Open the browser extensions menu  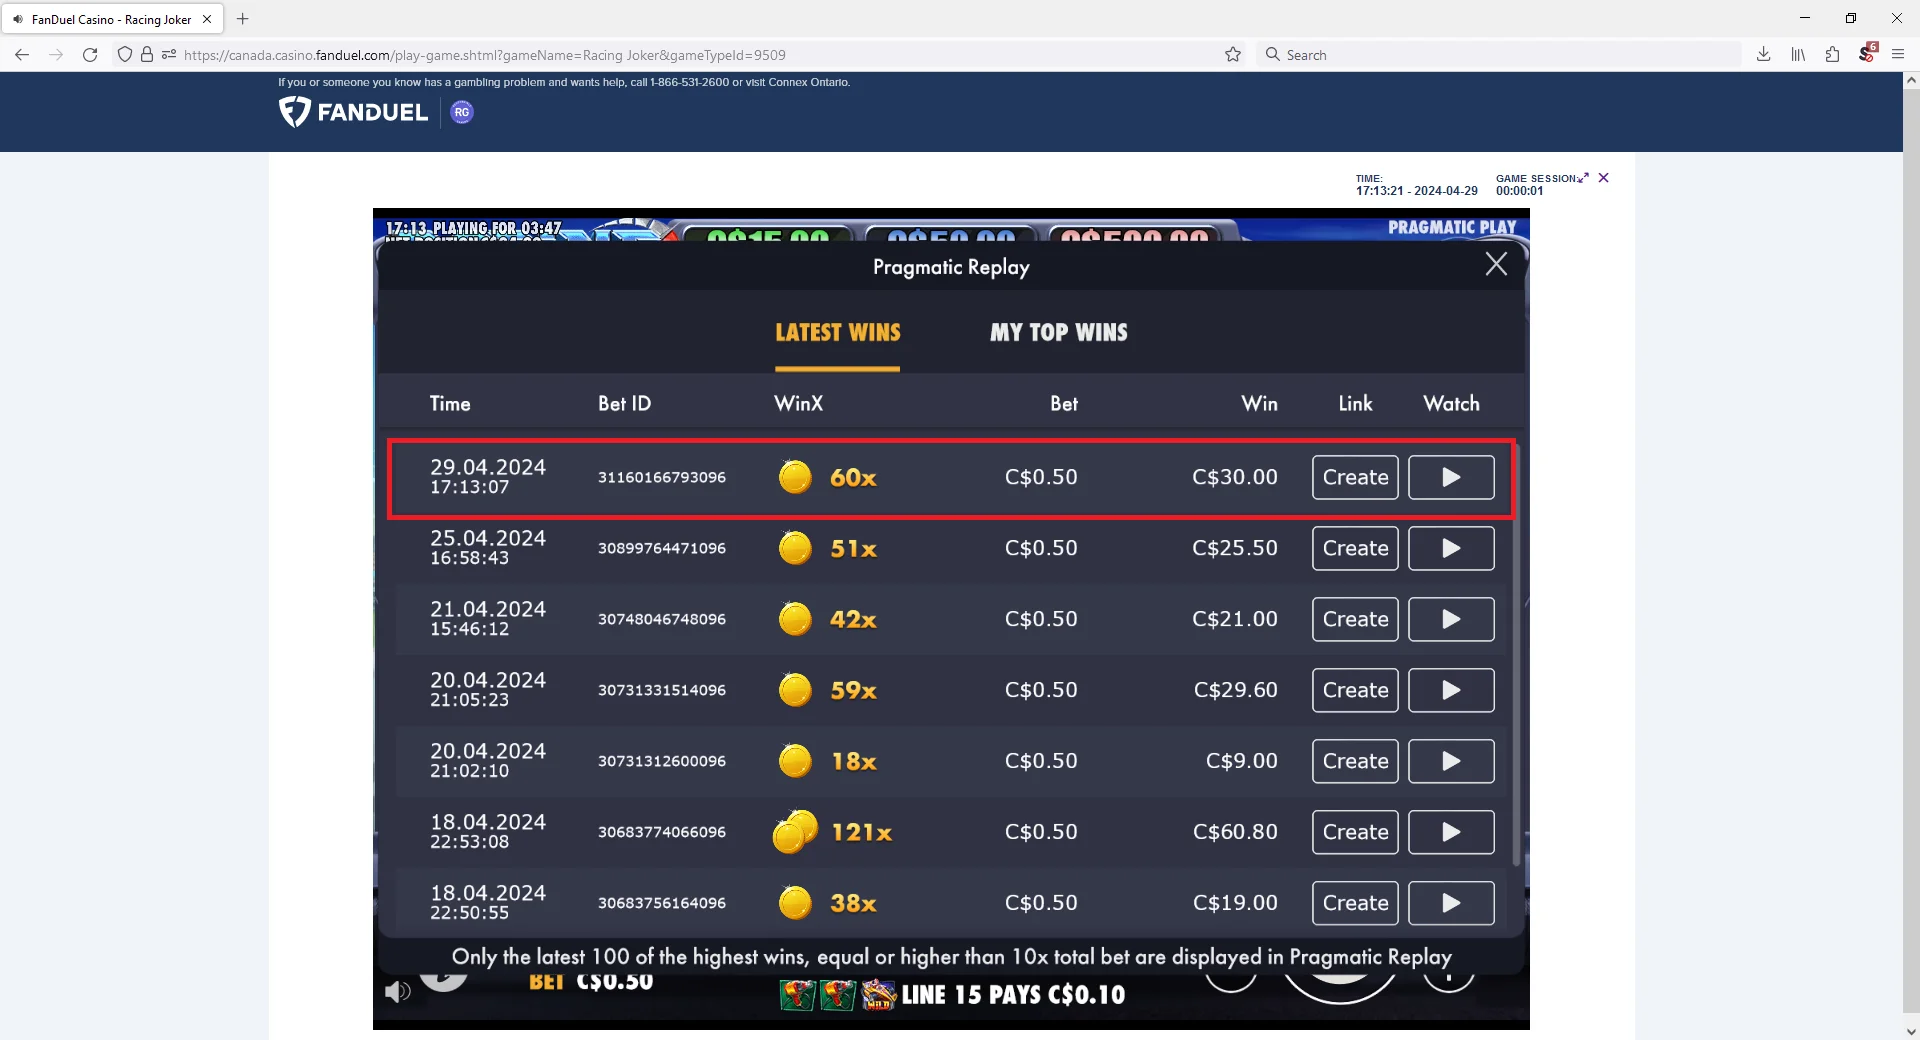(1832, 55)
